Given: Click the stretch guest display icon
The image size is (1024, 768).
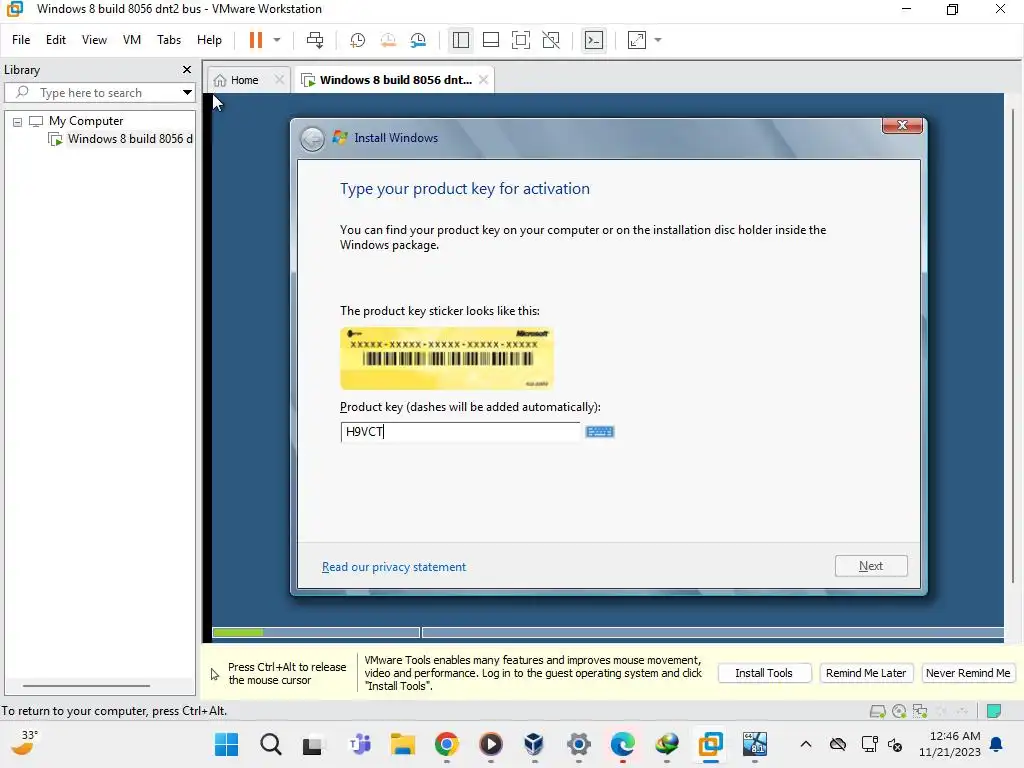Looking at the screenshot, I should (x=637, y=40).
